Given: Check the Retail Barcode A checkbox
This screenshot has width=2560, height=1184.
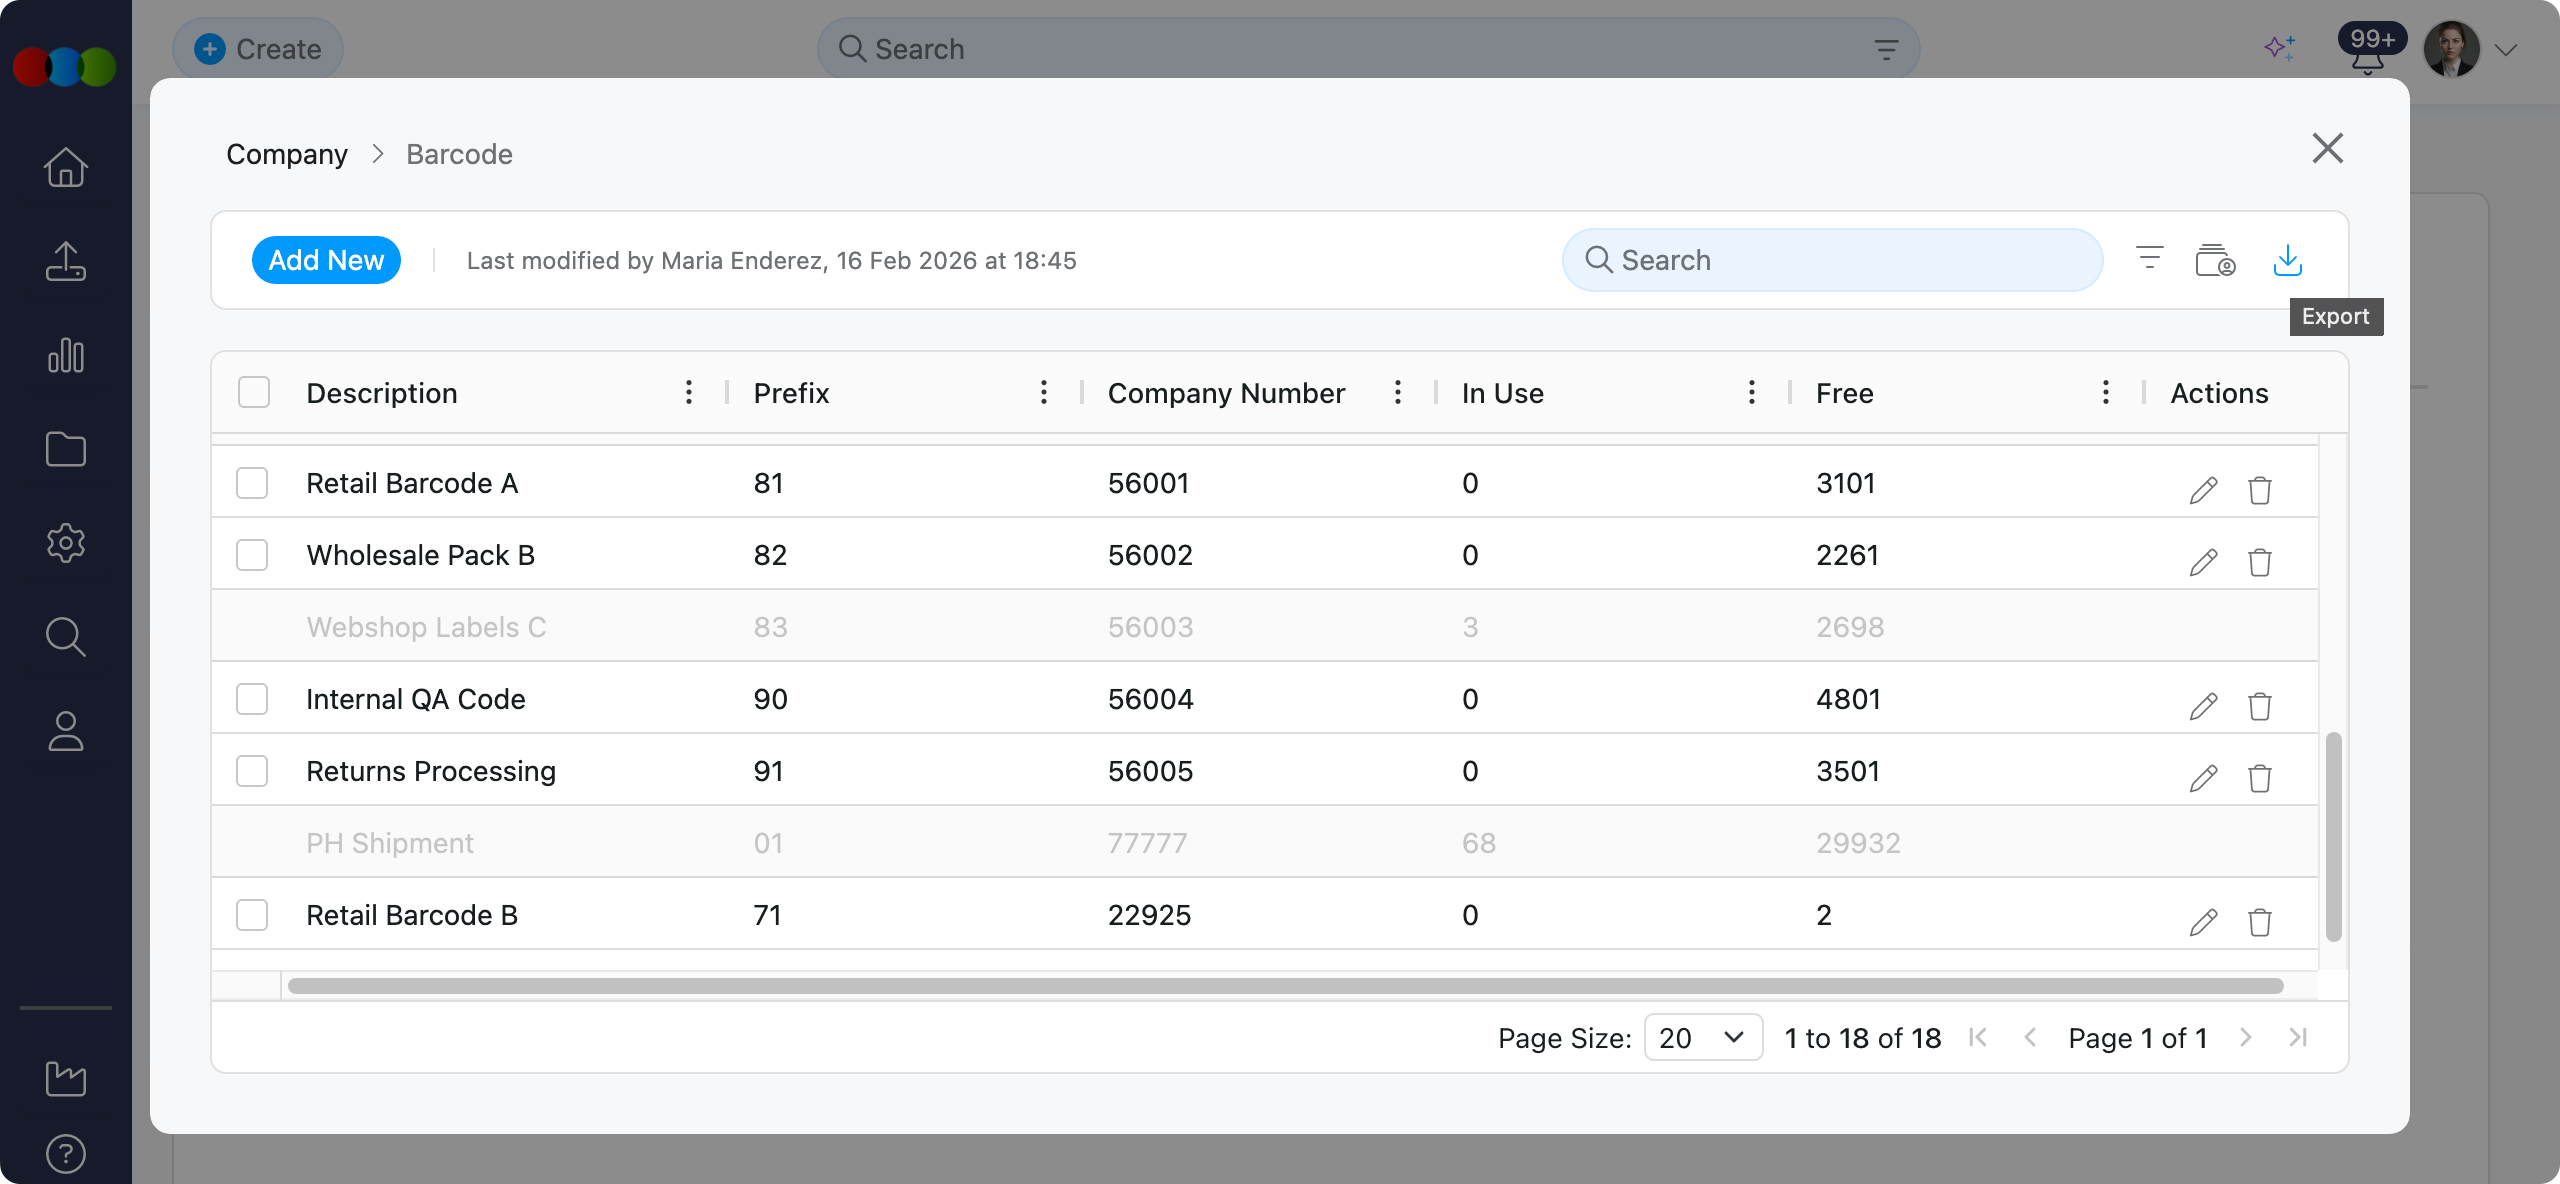Looking at the screenshot, I should tap(252, 483).
